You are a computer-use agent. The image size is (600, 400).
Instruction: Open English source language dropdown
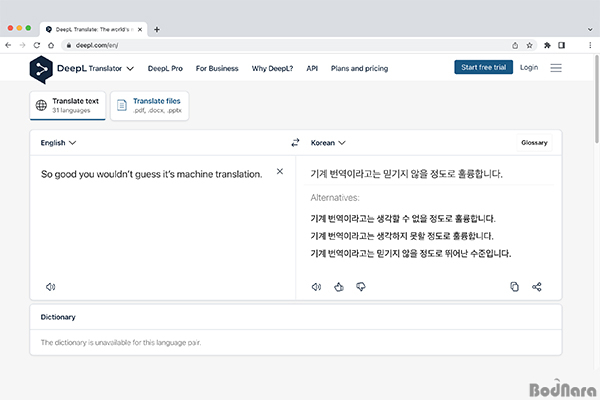(58, 143)
